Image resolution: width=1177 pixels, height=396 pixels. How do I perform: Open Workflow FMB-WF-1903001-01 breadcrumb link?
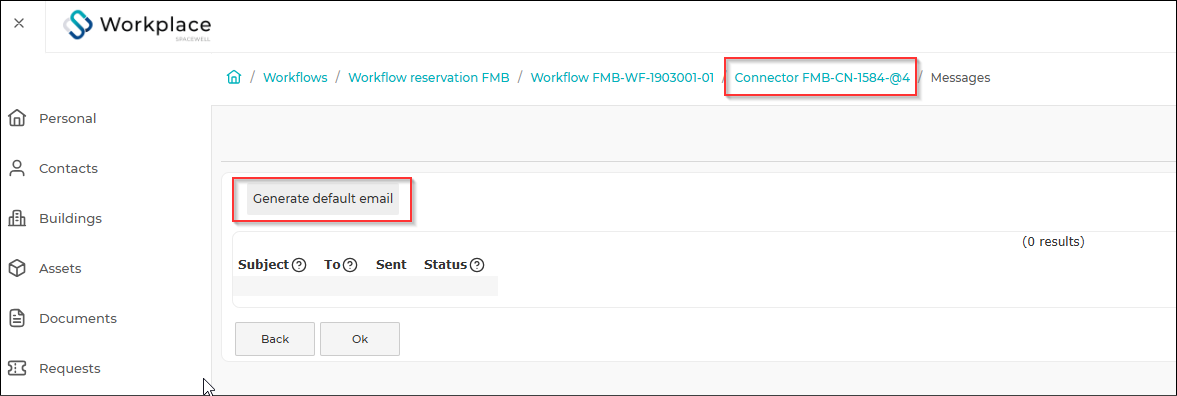(622, 77)
